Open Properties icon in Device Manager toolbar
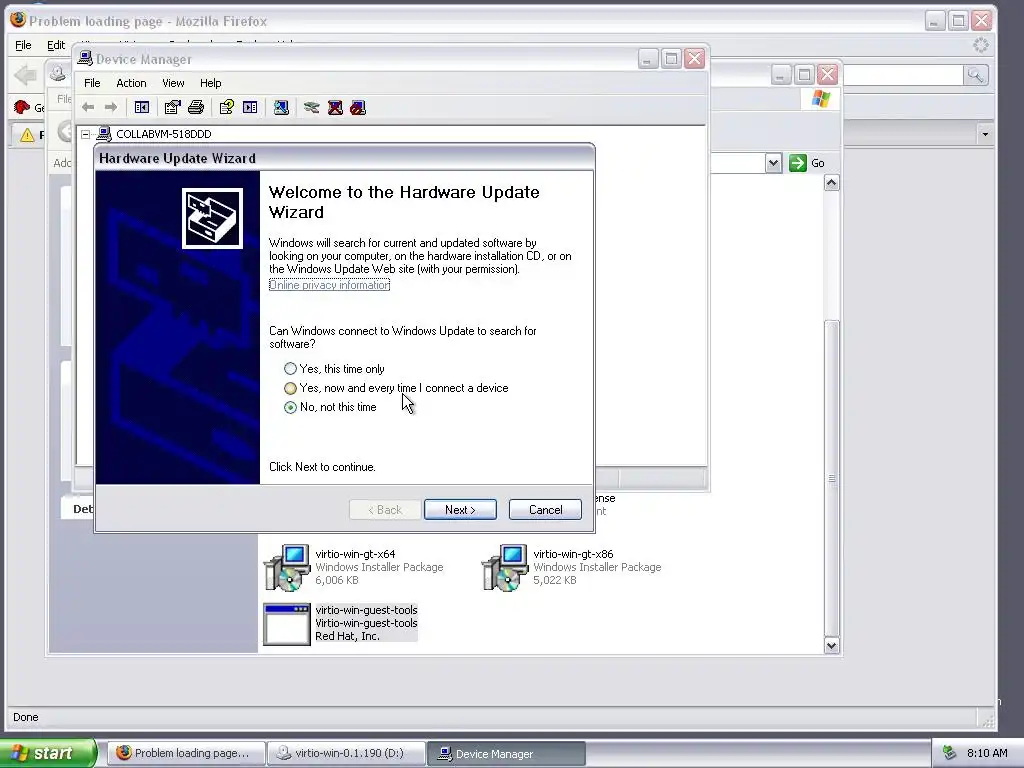 pos(172,108)
